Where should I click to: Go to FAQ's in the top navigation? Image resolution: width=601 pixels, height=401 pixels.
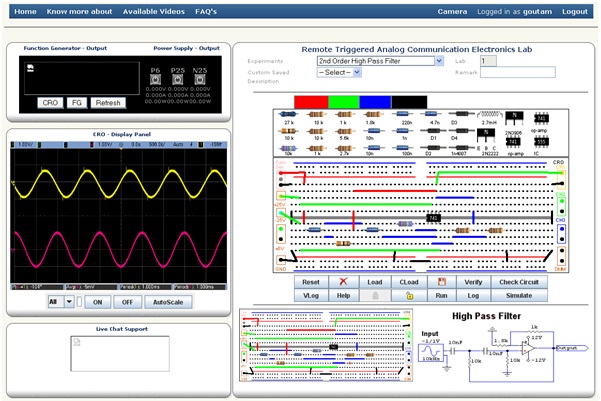[204, 12]
